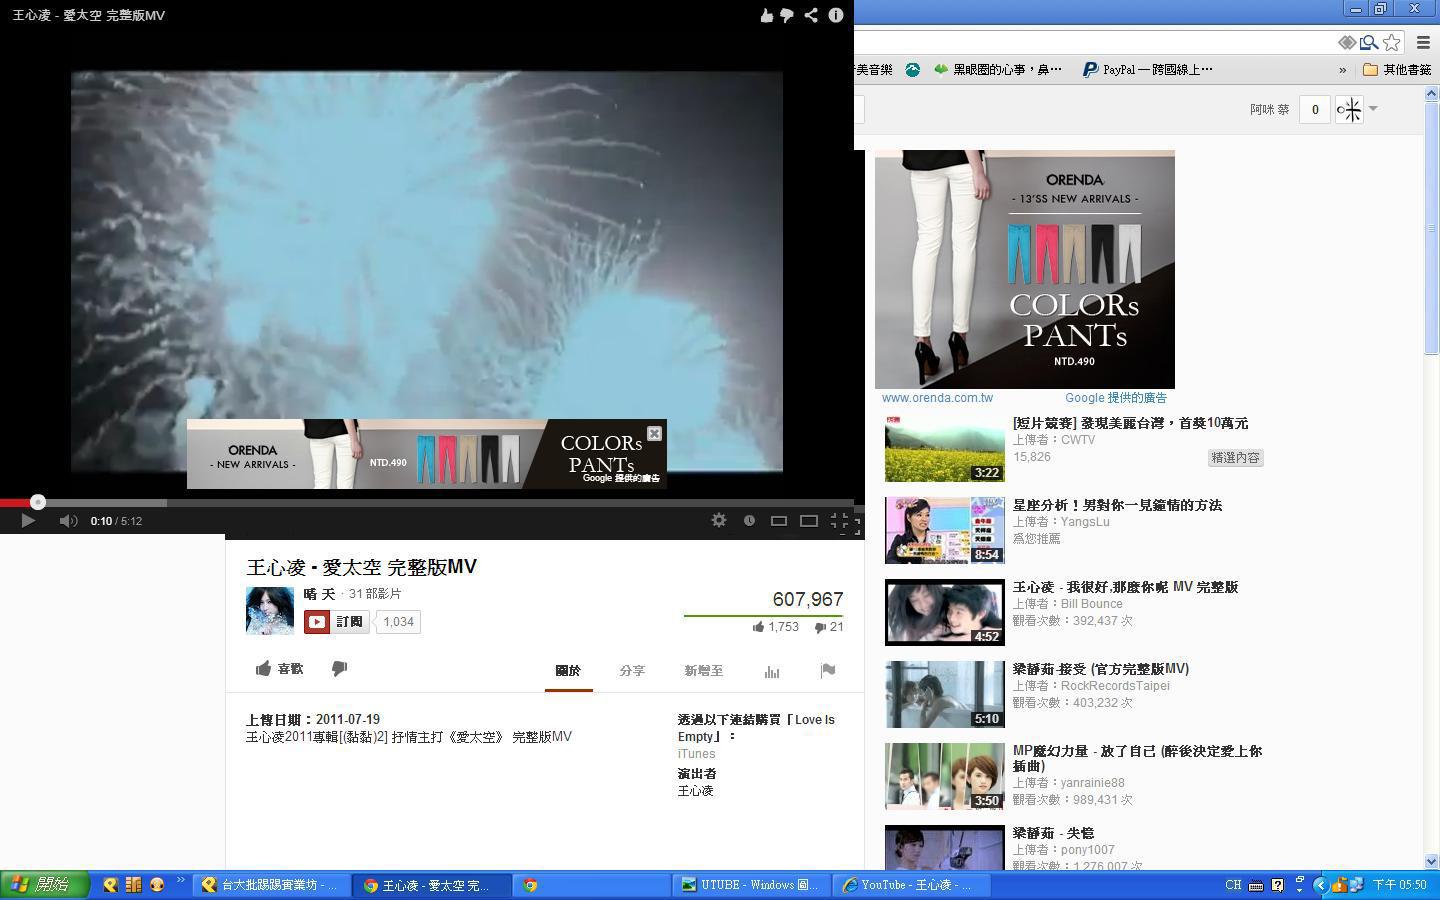Open 其他書籤 bookmarks folder

click(x=1397, y=70)
